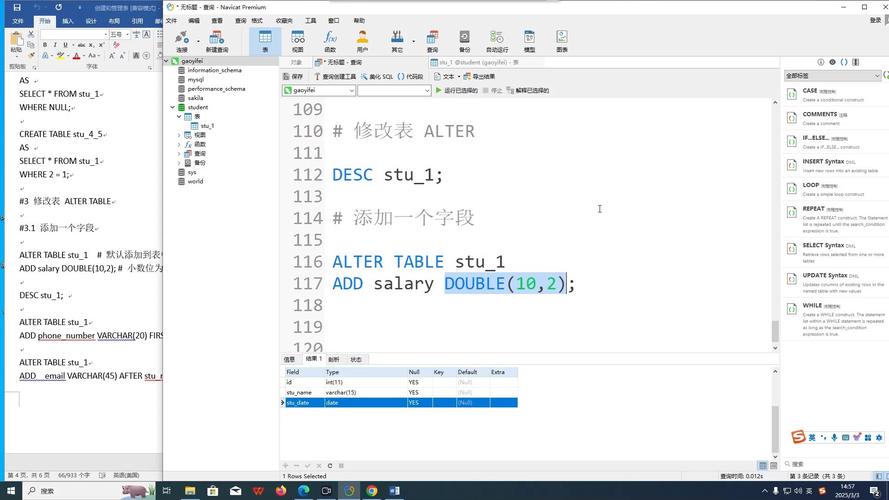Toggle underline formatting in Word ribbon
The image size is (889, 500).
[x=66, y=45]
